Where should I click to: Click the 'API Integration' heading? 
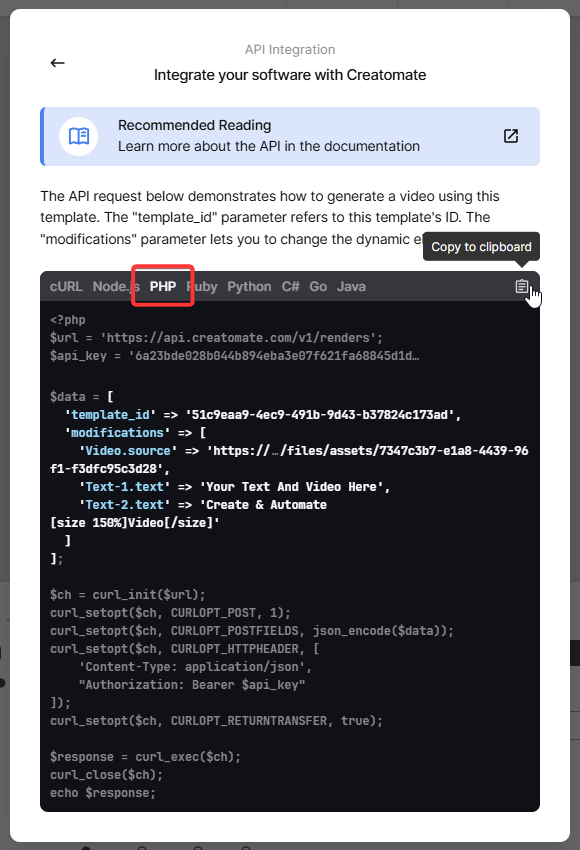coord(290,49)
